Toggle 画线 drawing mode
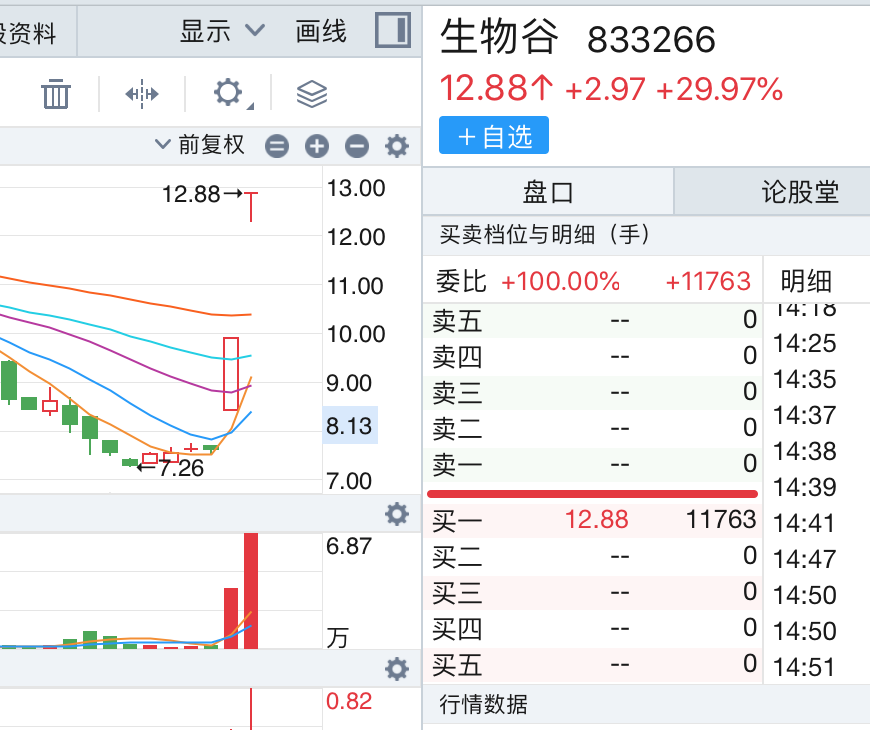870x730 pixels. pyautogui.click(x=321, y=31)
